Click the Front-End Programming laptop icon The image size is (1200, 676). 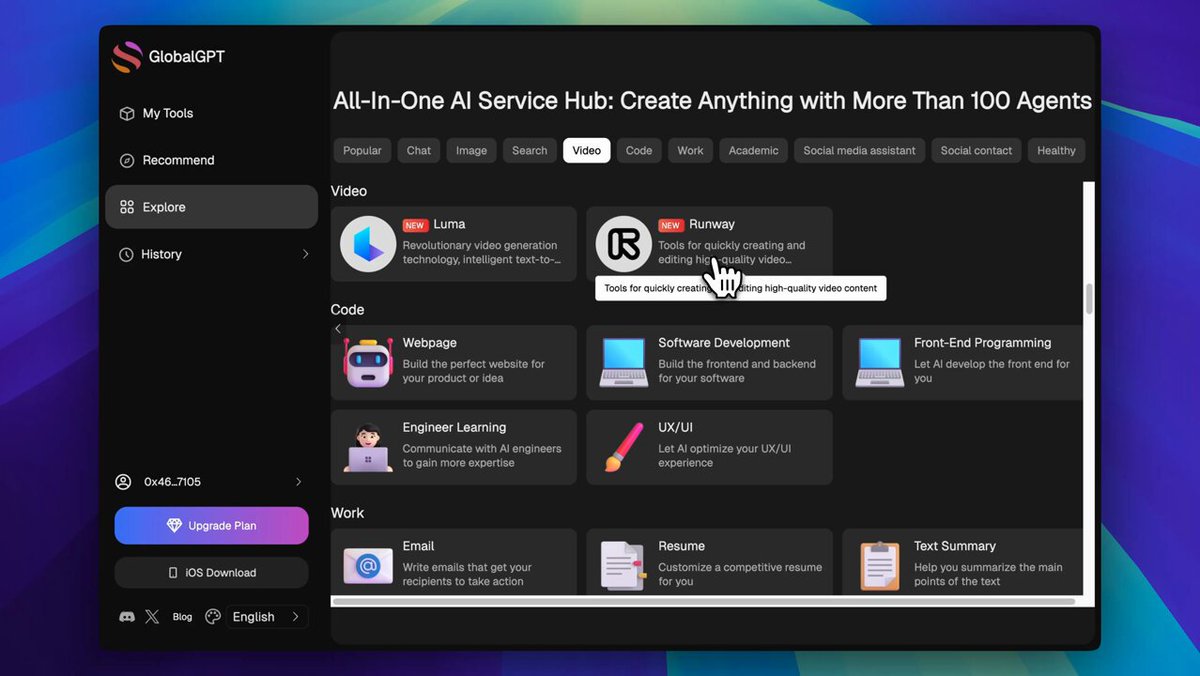point(880,362)
